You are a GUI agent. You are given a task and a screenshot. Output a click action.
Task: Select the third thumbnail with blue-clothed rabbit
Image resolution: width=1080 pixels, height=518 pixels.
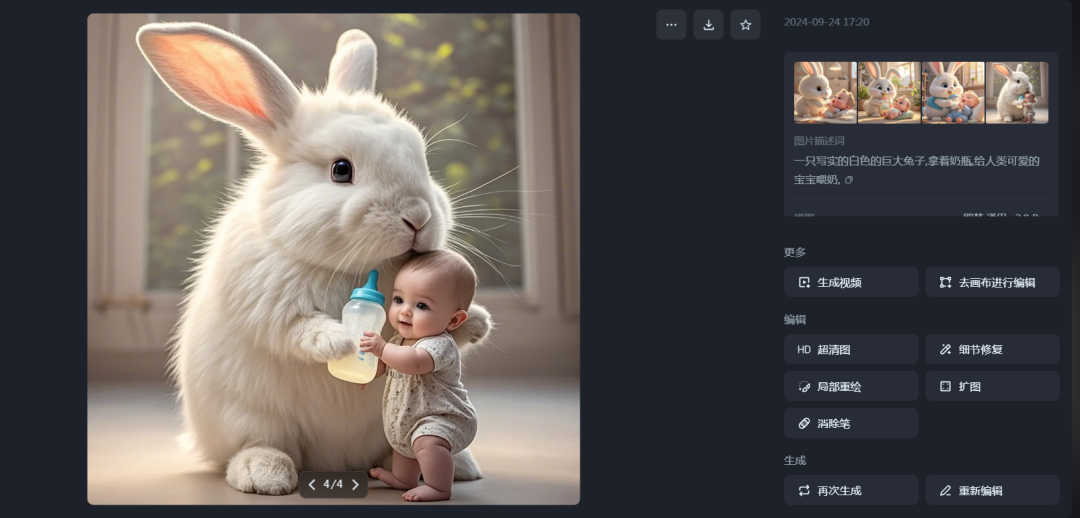(953, 93)
